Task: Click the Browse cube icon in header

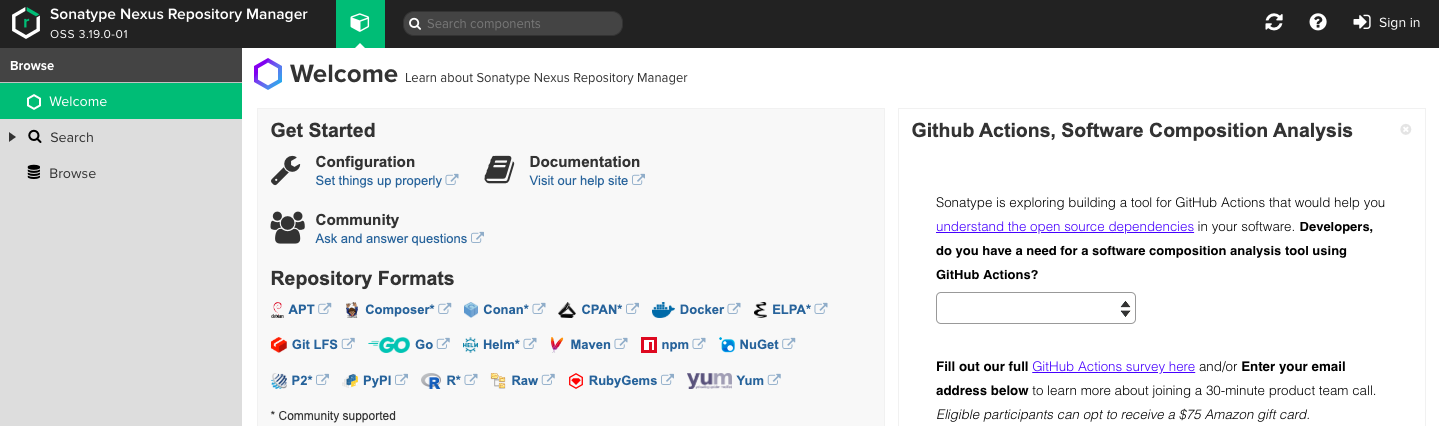Action: point(360,23)
